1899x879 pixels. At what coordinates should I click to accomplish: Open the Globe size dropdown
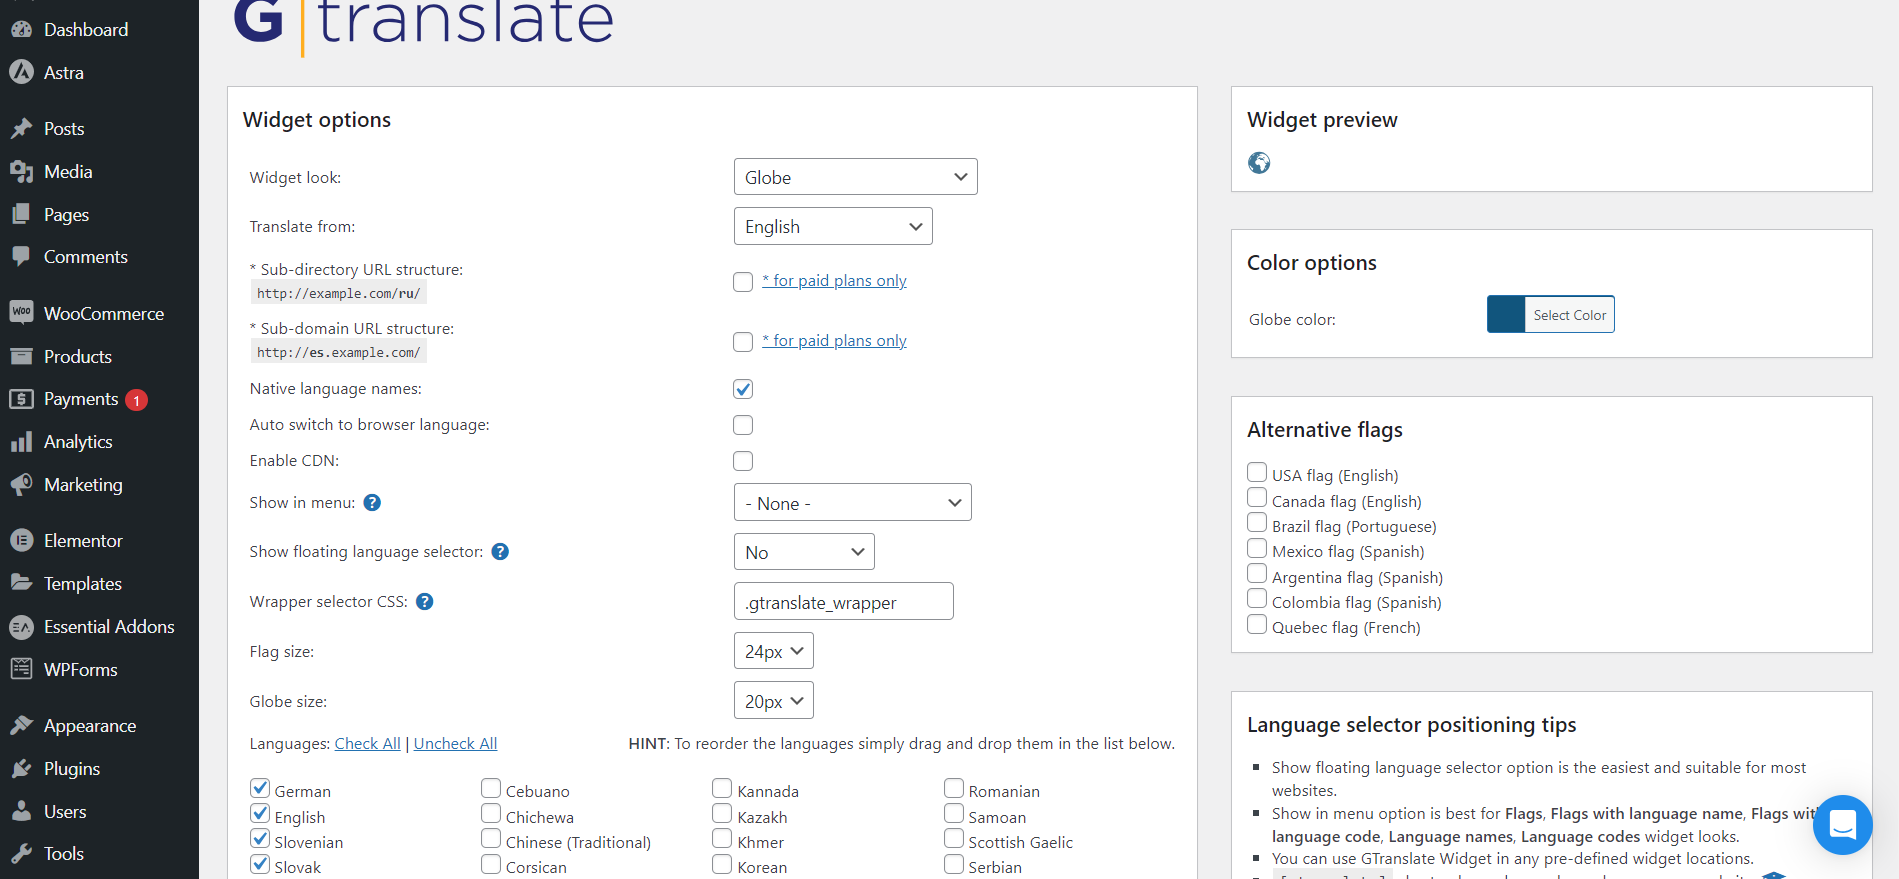pos(773,701)
